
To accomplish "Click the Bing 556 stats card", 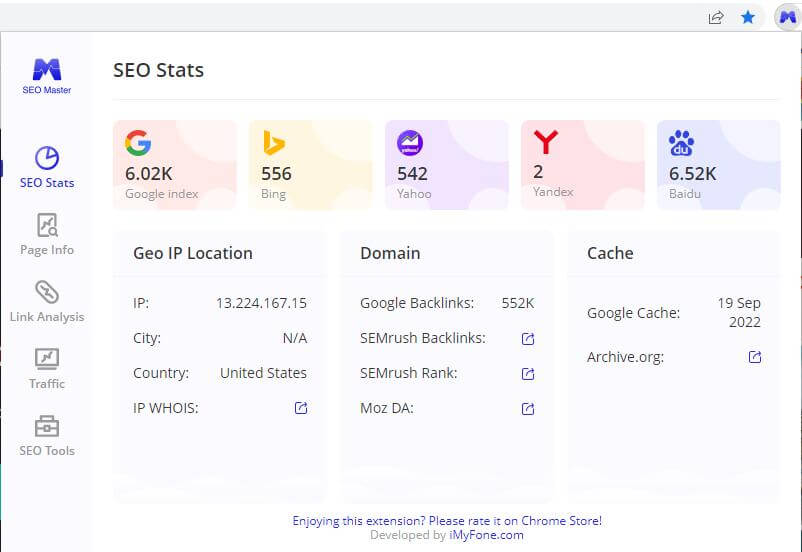I will (311, 165).
